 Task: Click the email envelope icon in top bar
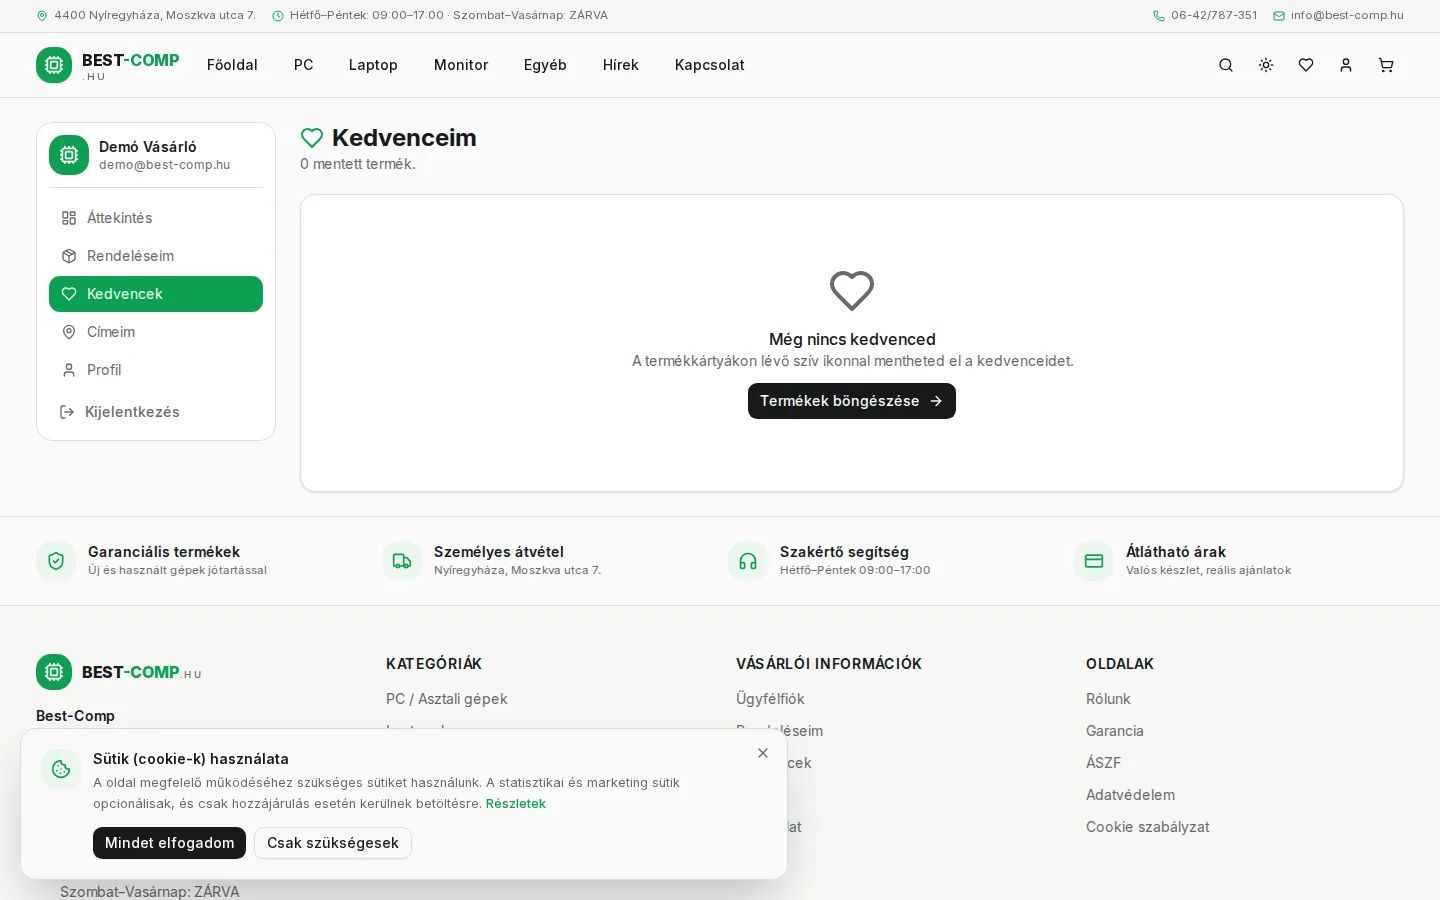1279,16
